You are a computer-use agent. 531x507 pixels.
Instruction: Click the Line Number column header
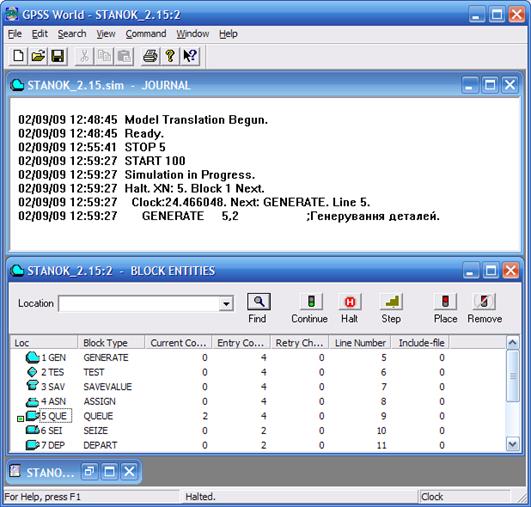[x=360, y=343]
